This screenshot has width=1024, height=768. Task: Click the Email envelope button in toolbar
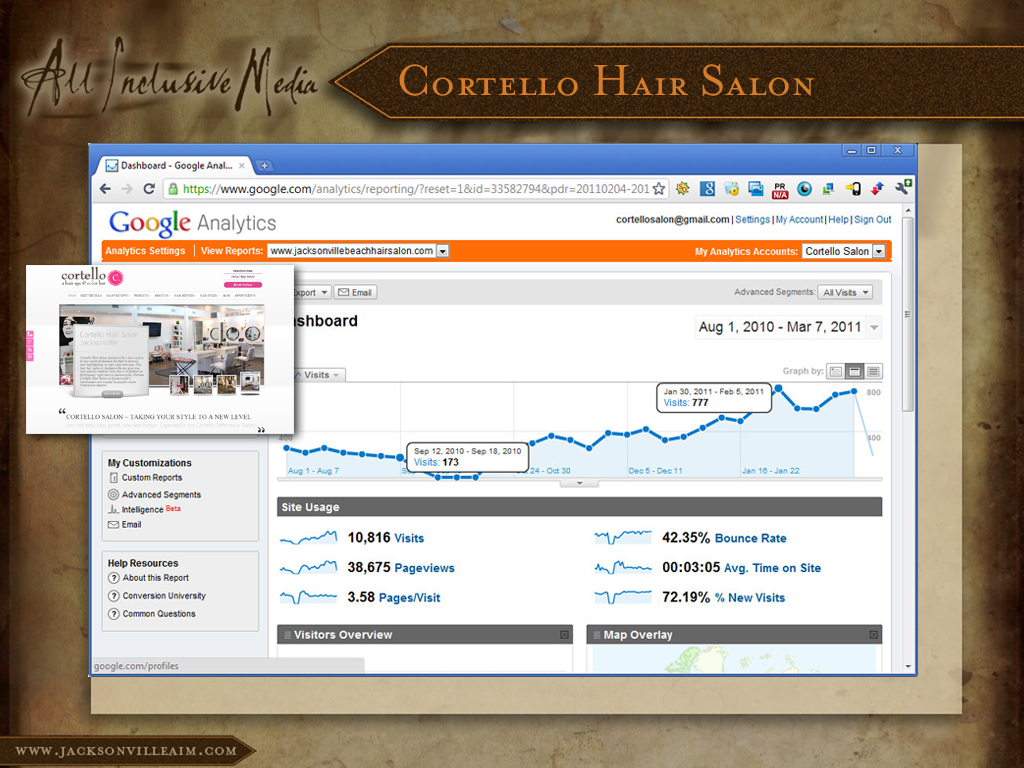[355, 292]
